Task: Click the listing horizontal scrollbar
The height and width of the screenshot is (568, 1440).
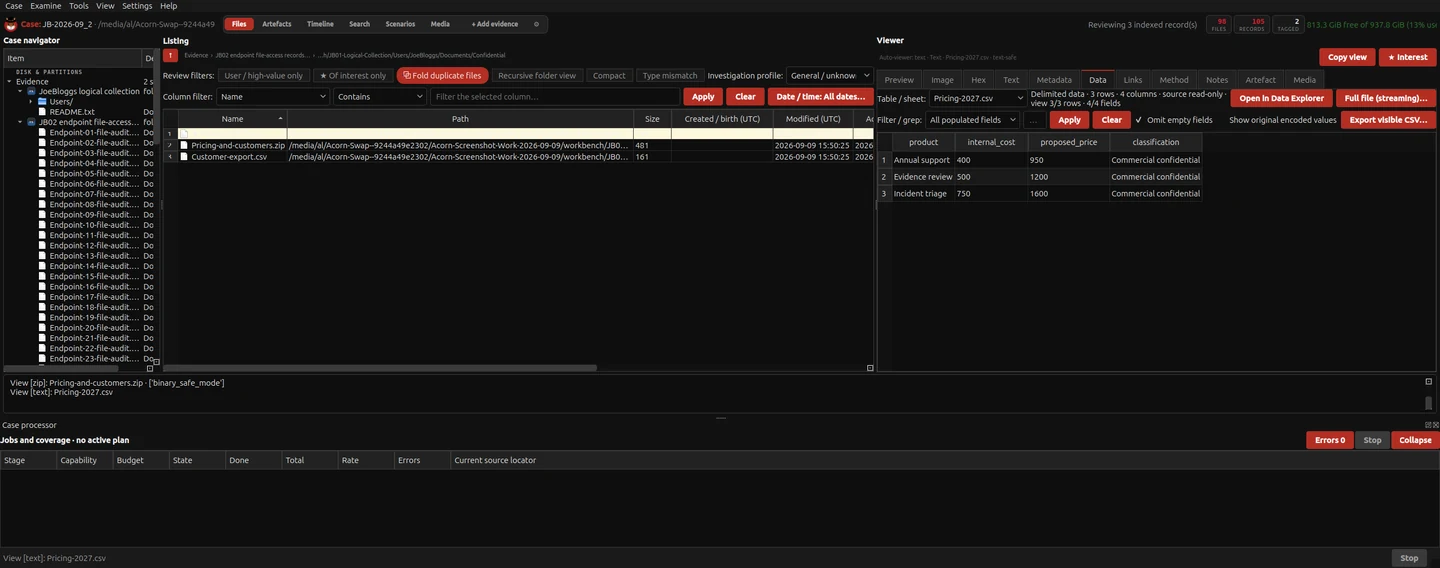Action: click(380, 368)
